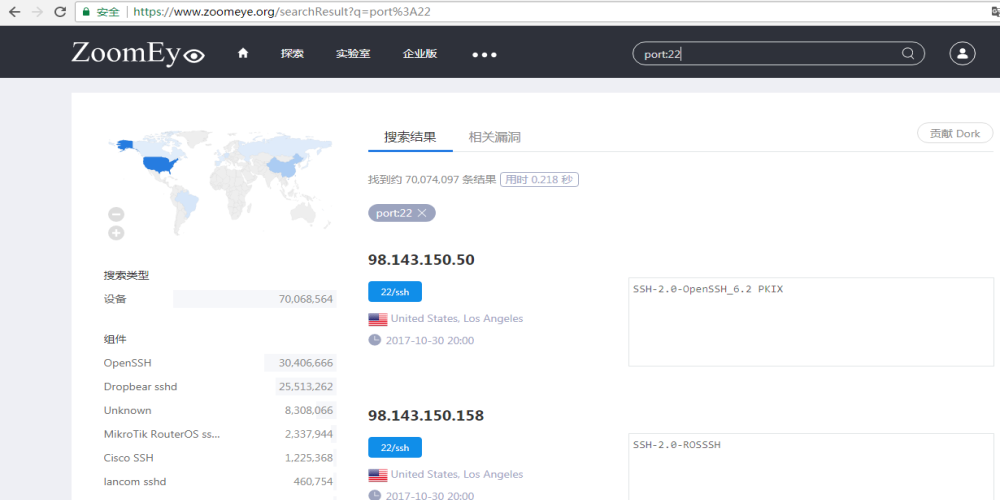Open the three-dots more menu
Viewport: 1000px width, 500px height.
(484, 55)
